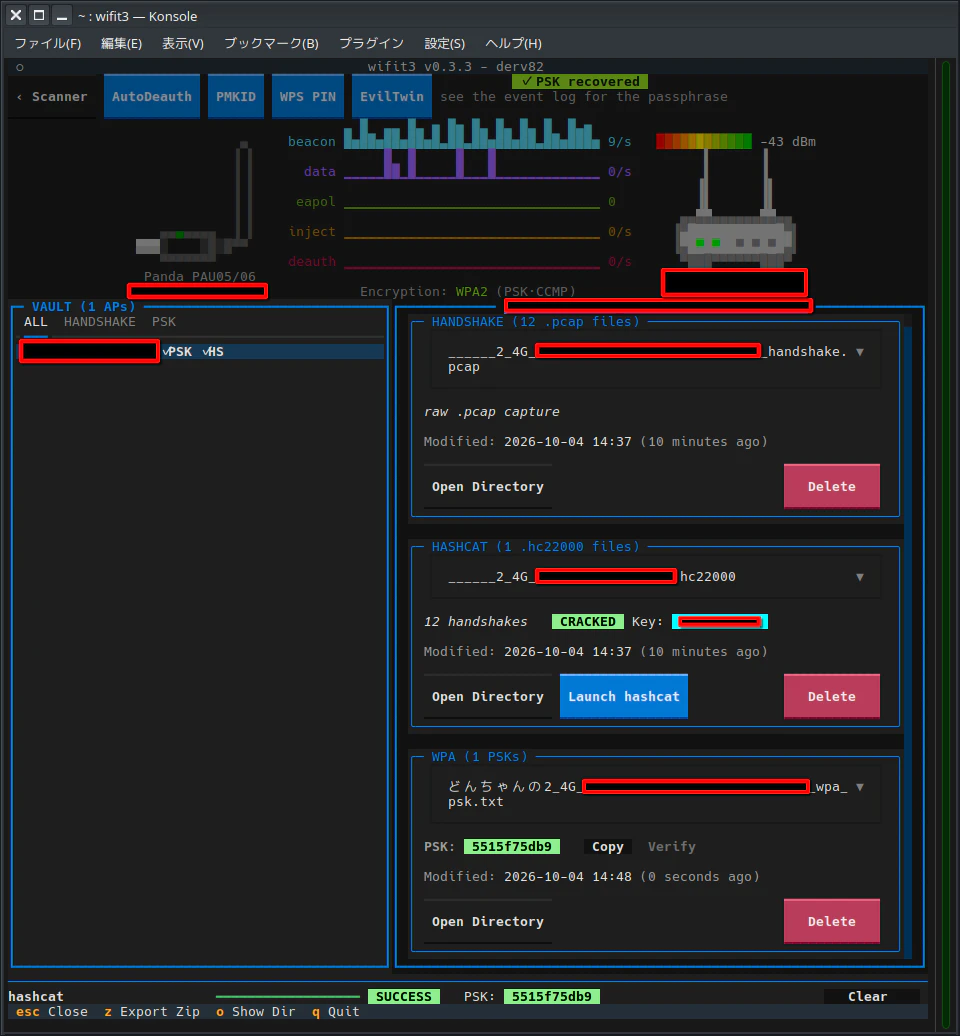Click the signal strength color meter
Viewport: 960px width, 1036px height.
point(704,141)
